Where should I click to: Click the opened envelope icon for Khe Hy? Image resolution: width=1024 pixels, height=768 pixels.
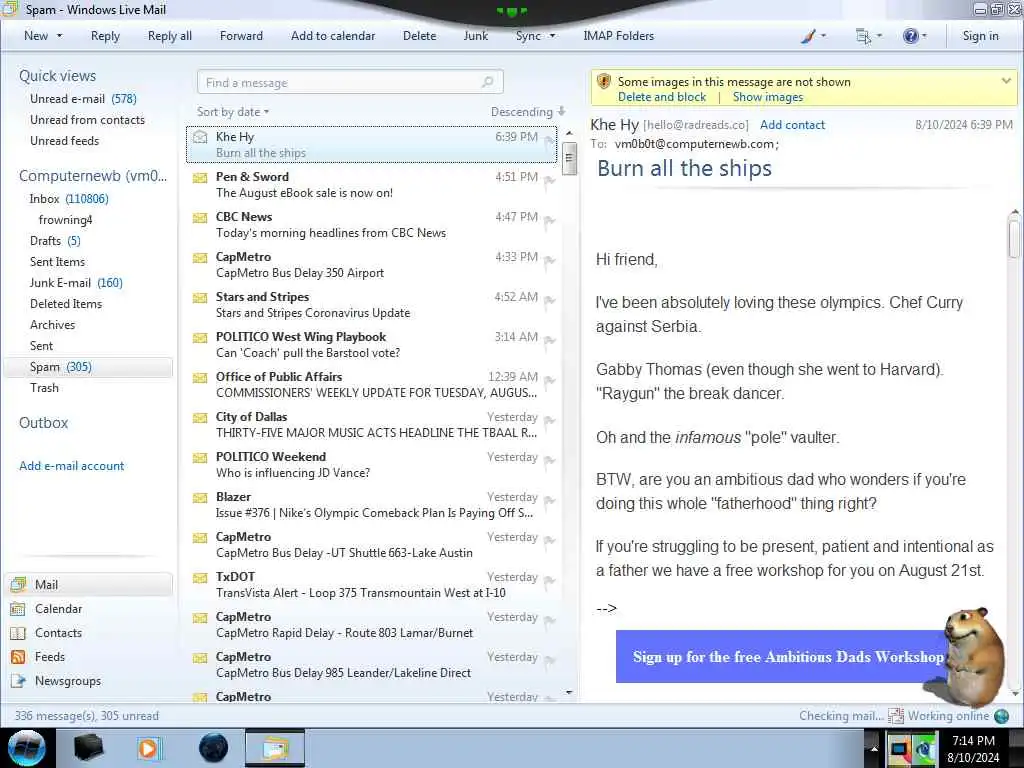[200, 137]
